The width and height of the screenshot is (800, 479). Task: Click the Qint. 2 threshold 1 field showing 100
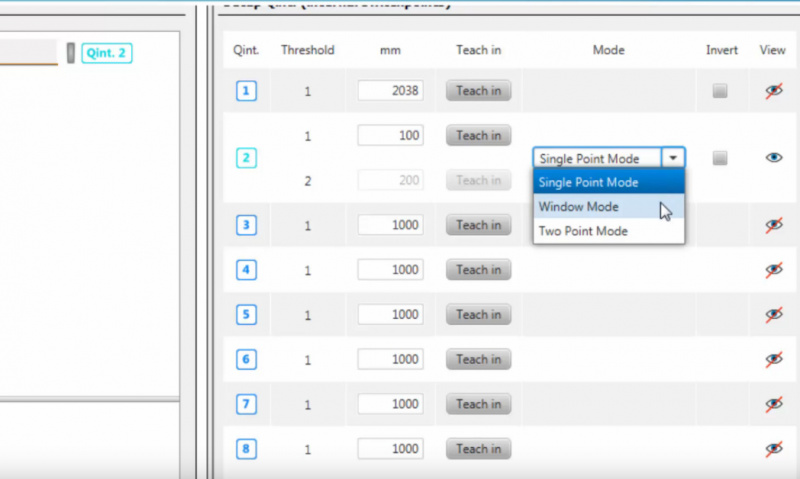click(x=390, y=135)
